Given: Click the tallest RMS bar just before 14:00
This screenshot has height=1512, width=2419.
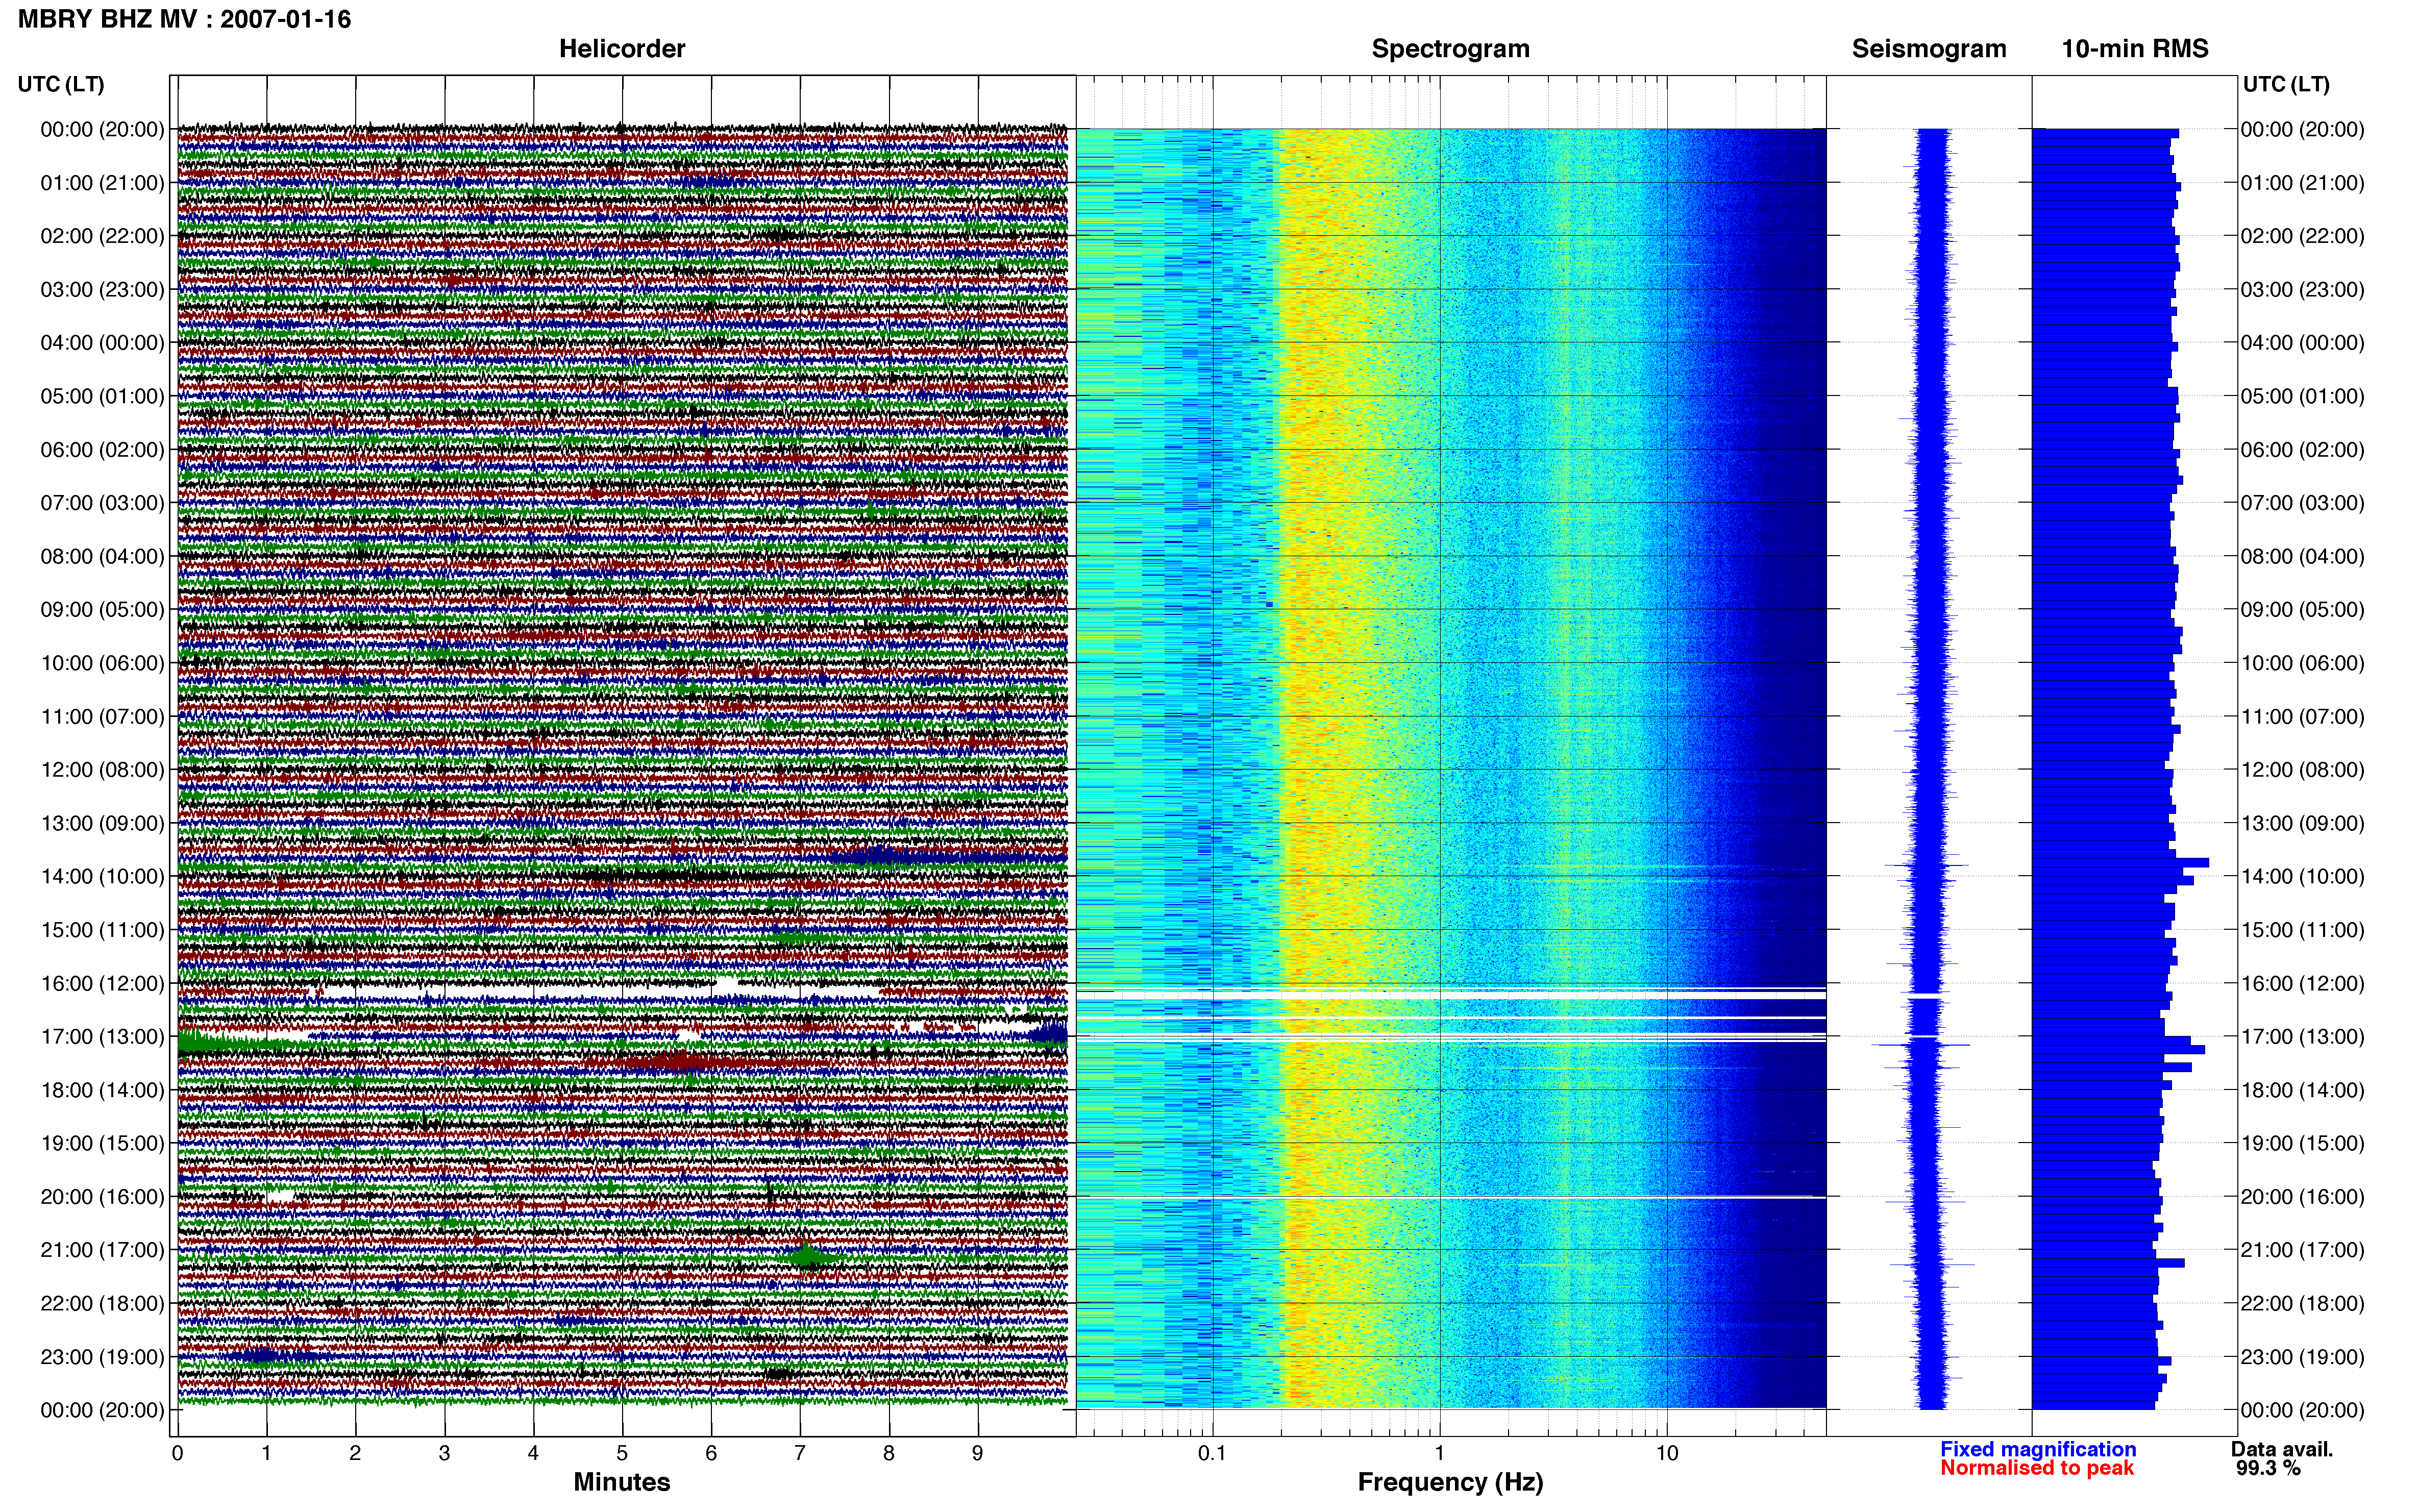Looking at the screenshot, I should click(2120, 862).
